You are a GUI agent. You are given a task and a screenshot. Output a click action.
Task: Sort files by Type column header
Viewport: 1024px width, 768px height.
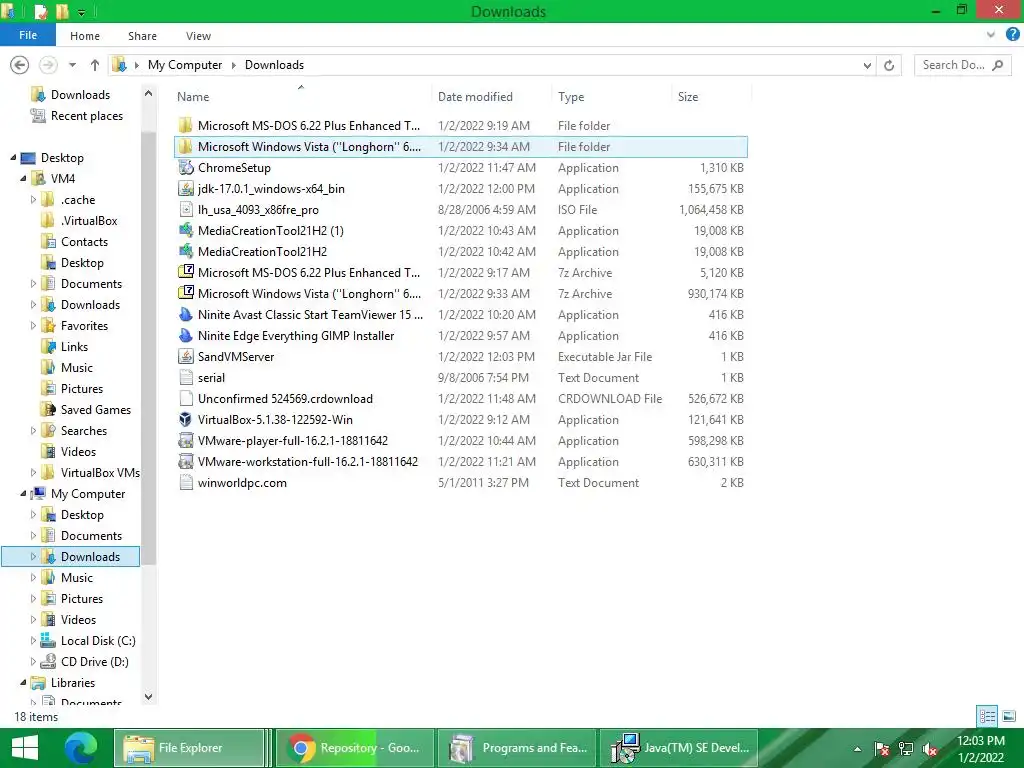[611, 97]
